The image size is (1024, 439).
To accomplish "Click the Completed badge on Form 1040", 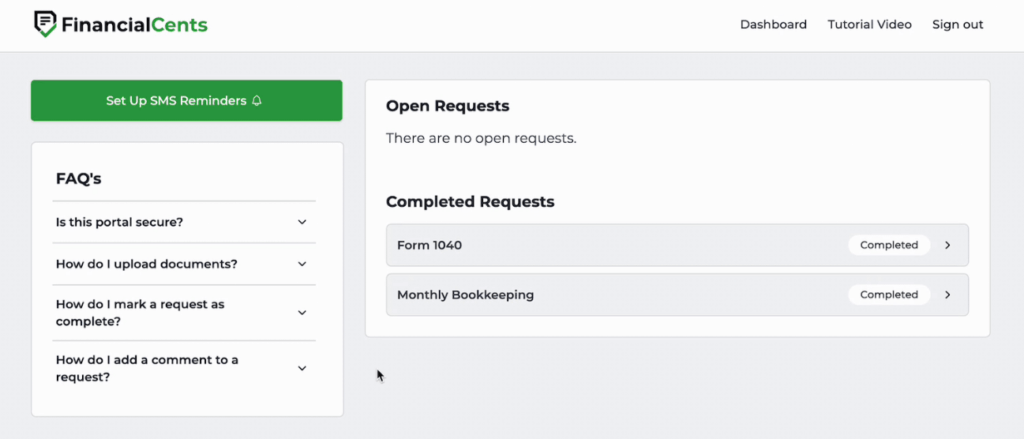I will coord(888,245).
